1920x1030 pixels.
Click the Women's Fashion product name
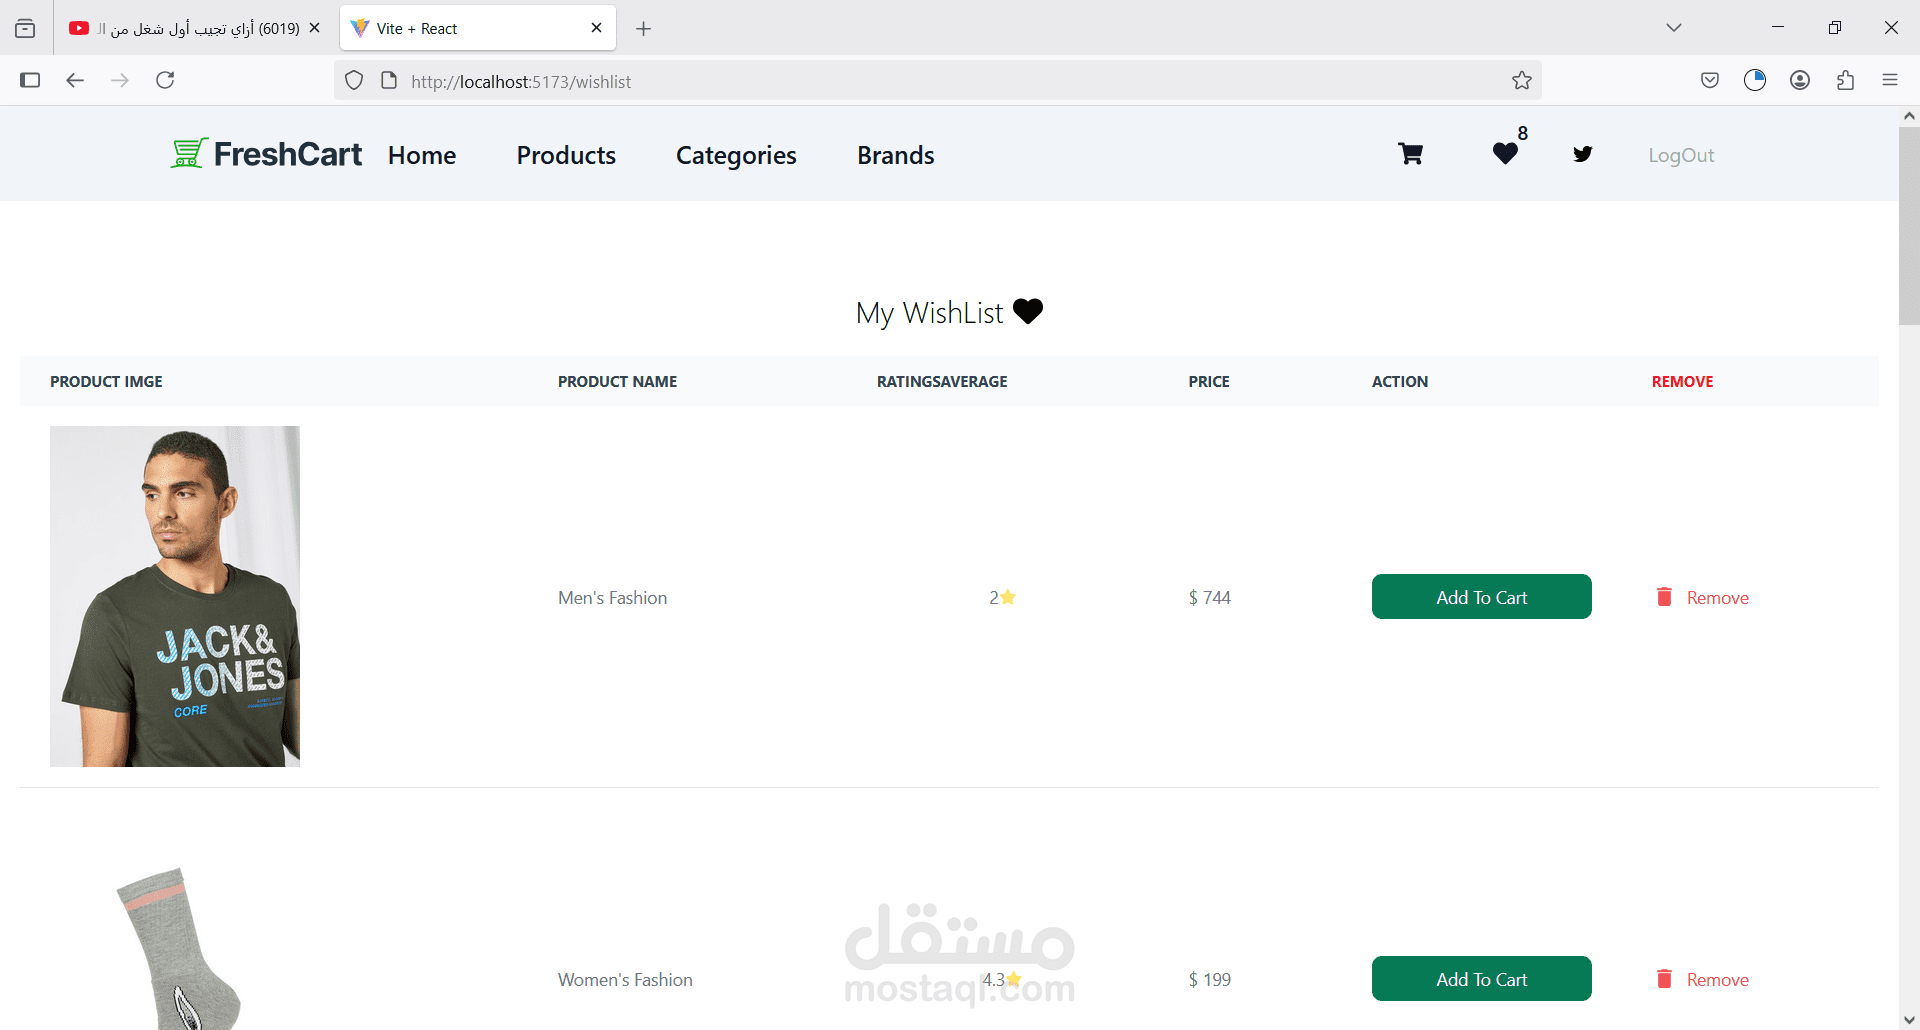click(625, 980)
